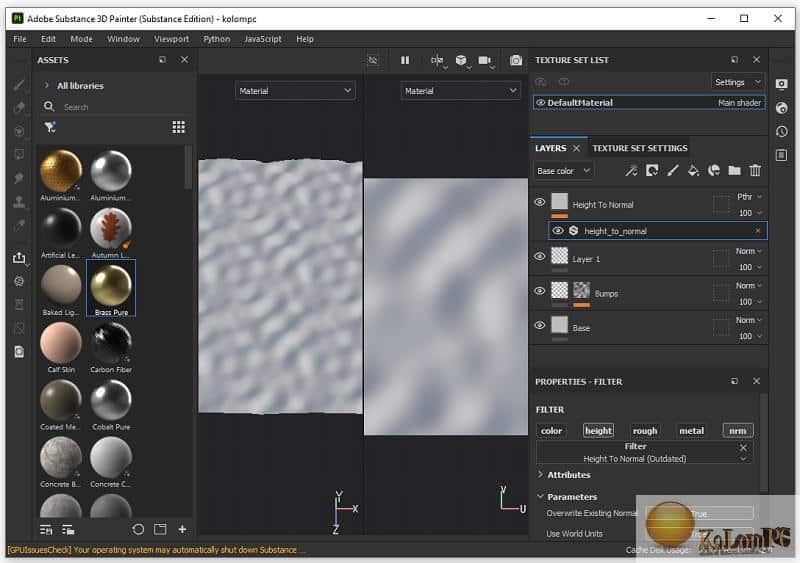Add a folder in Layers panel
Viewport: 800px width, 563px height.
pos(734,170)
